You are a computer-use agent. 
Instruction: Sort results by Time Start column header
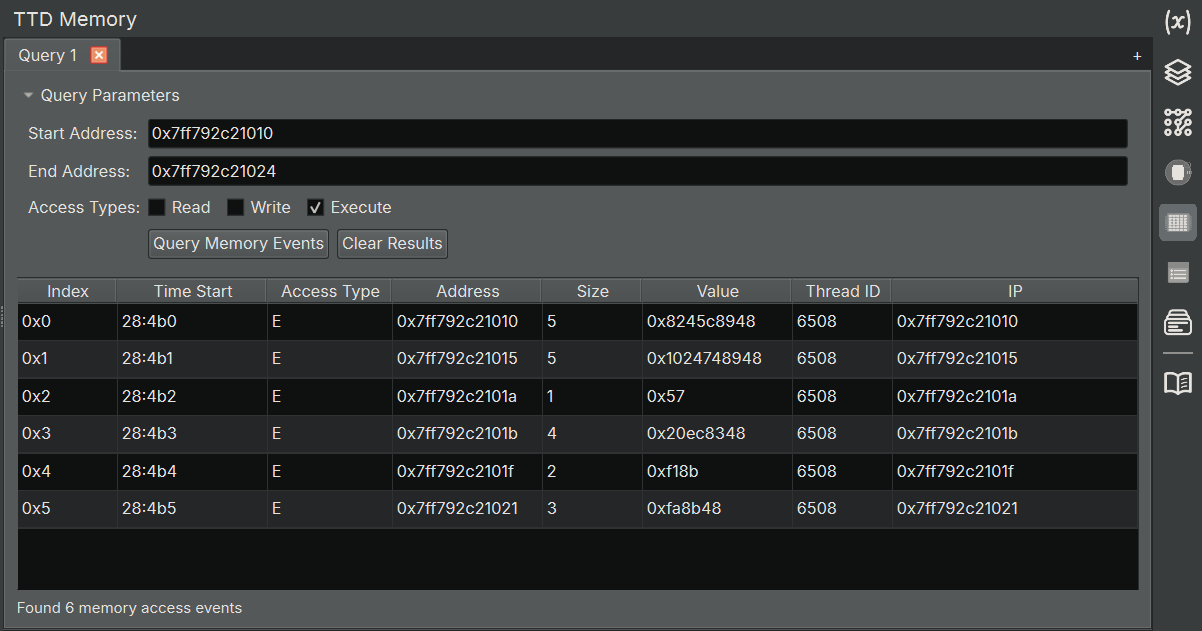[192, 292]
